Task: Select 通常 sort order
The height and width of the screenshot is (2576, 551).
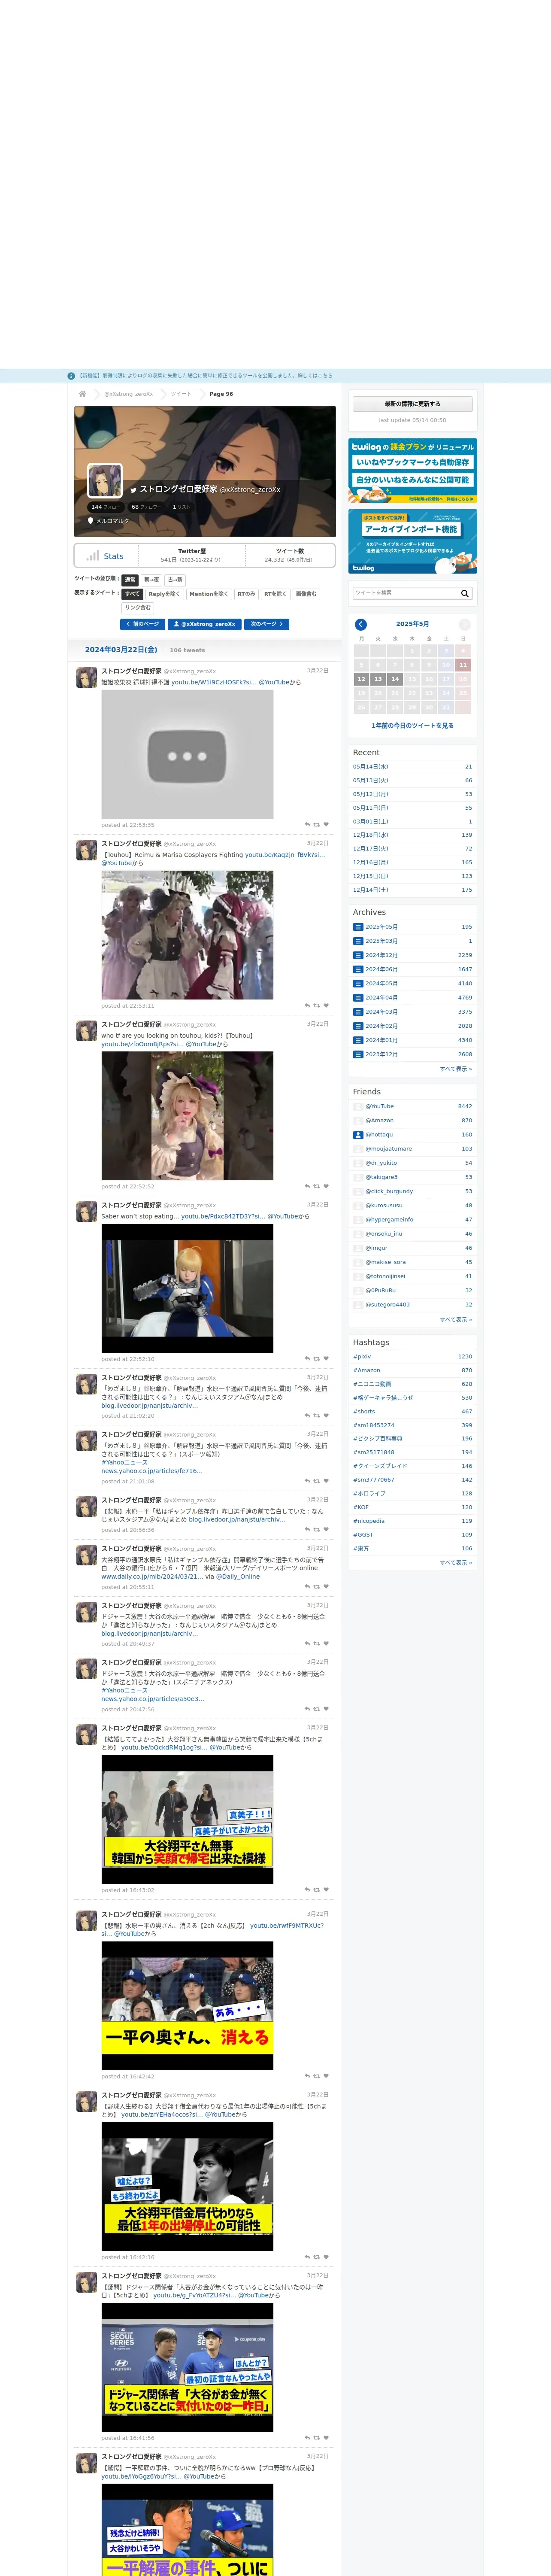Action: [130, 580]
